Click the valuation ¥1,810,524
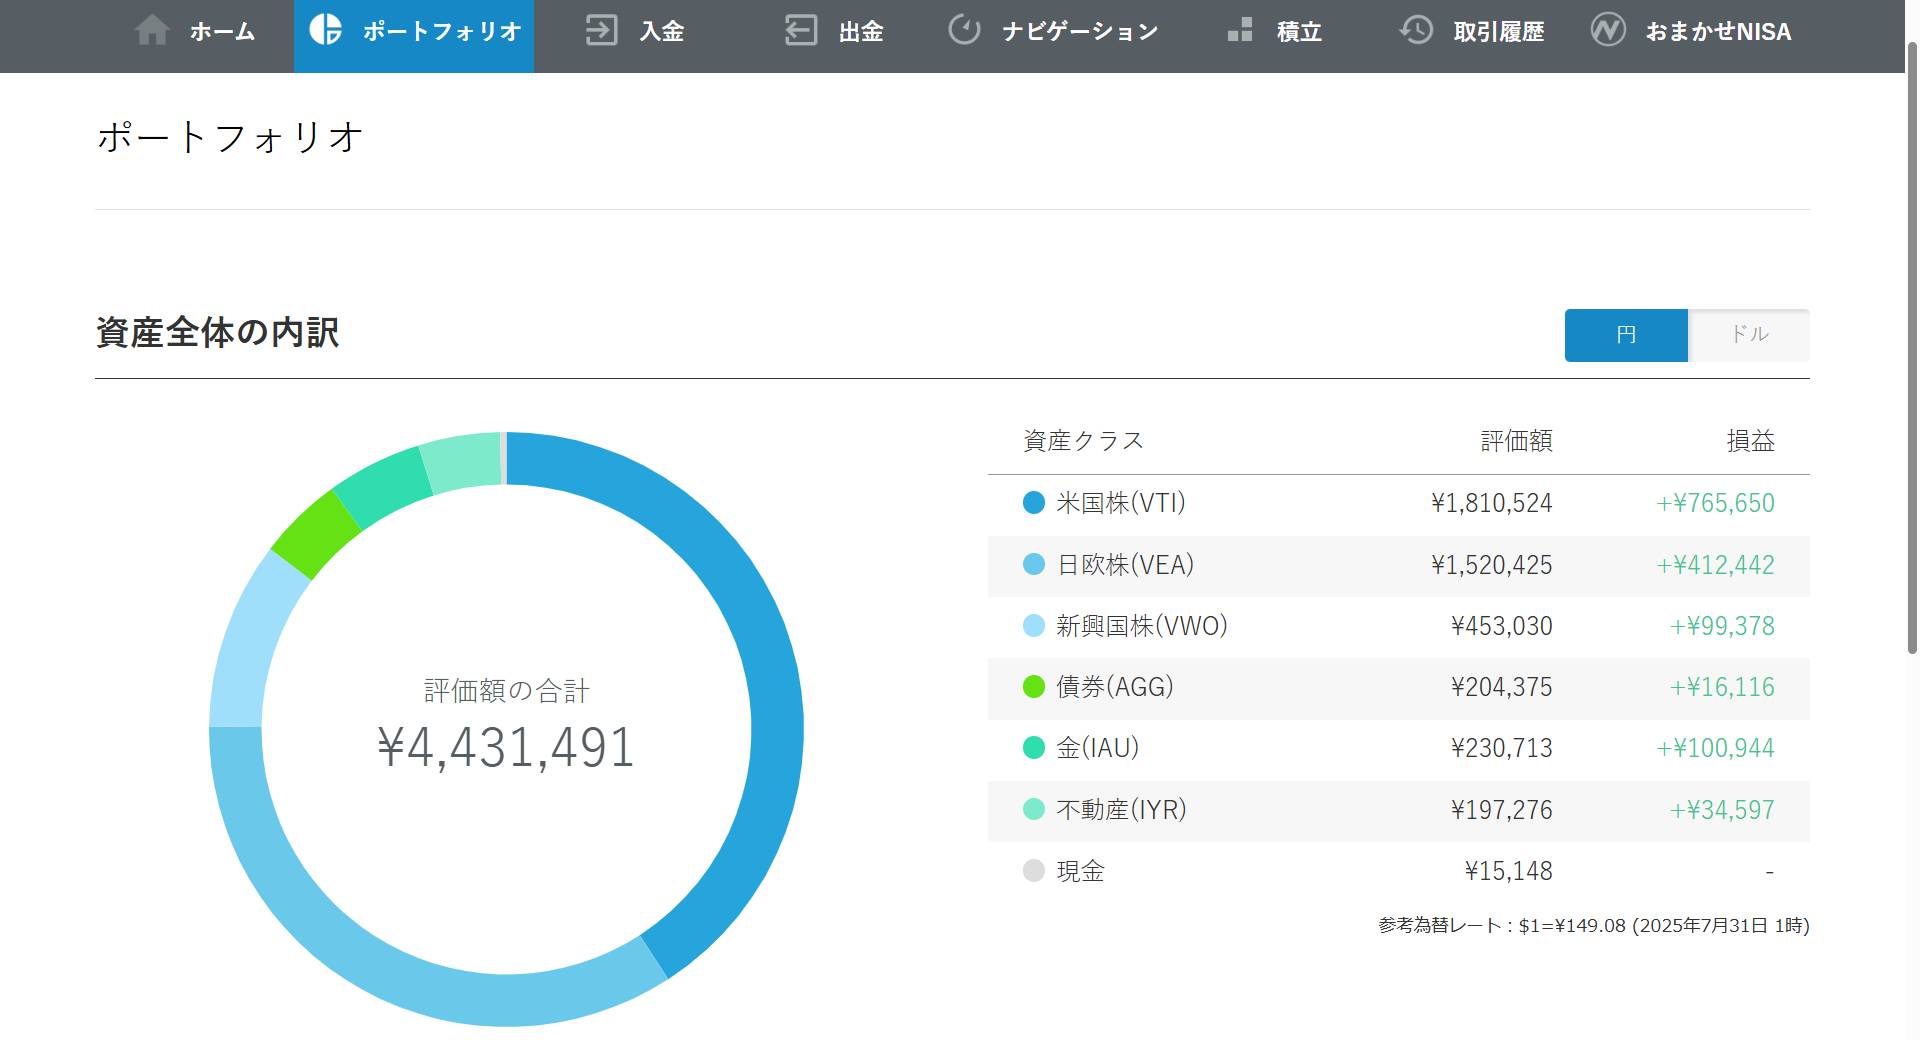 (x=1492, y=503)
